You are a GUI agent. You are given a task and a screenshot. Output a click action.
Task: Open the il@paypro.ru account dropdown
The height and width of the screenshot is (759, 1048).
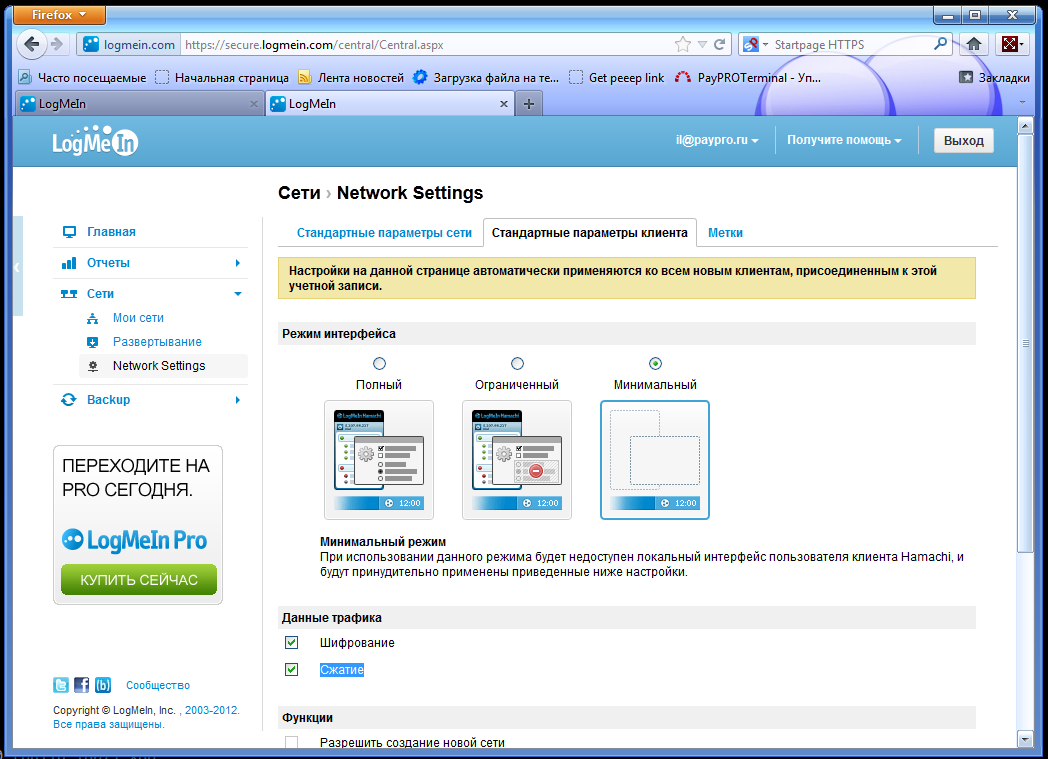coord(716,141)
